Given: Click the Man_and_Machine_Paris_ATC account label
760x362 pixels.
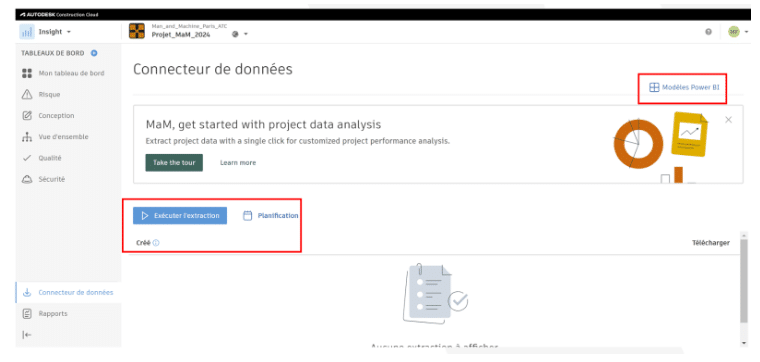Looking at the screenshot, I should pyautogui.click(x=190, y=26).
